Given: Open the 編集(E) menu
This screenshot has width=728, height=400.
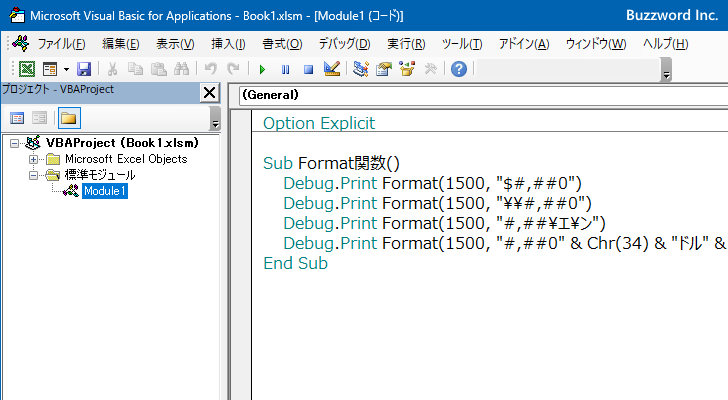Looking at the screenshot, I should (x=121, y=44).
